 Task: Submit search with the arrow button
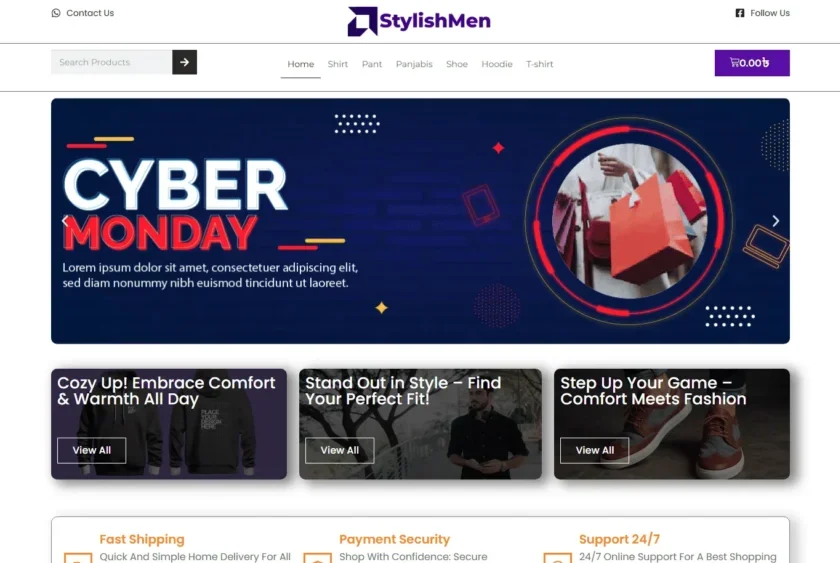click(x=184, y=62)
